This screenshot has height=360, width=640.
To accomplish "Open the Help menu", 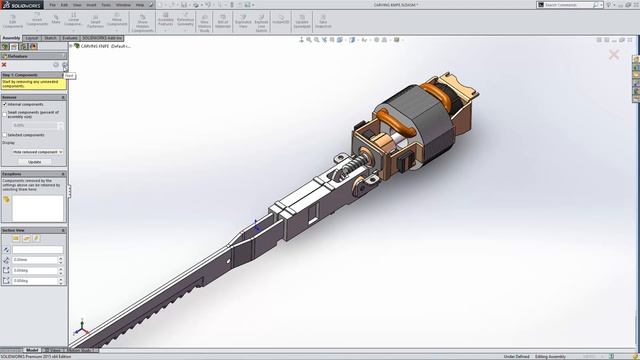I will 140,5.
